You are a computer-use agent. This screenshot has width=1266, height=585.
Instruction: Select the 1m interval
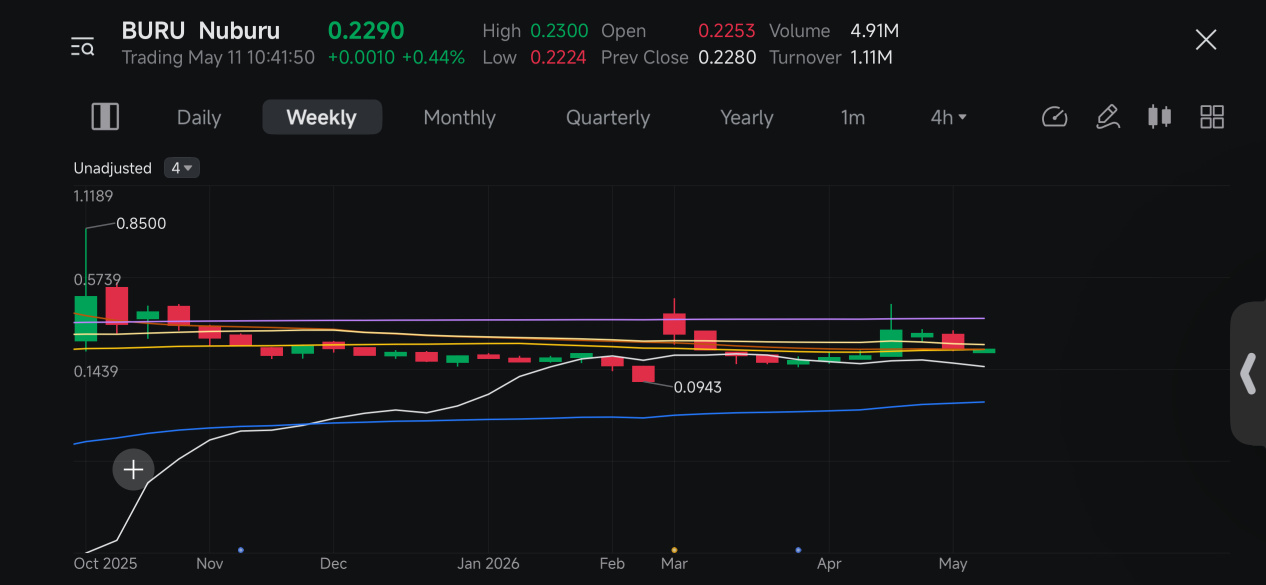click(x=853, y=117)
